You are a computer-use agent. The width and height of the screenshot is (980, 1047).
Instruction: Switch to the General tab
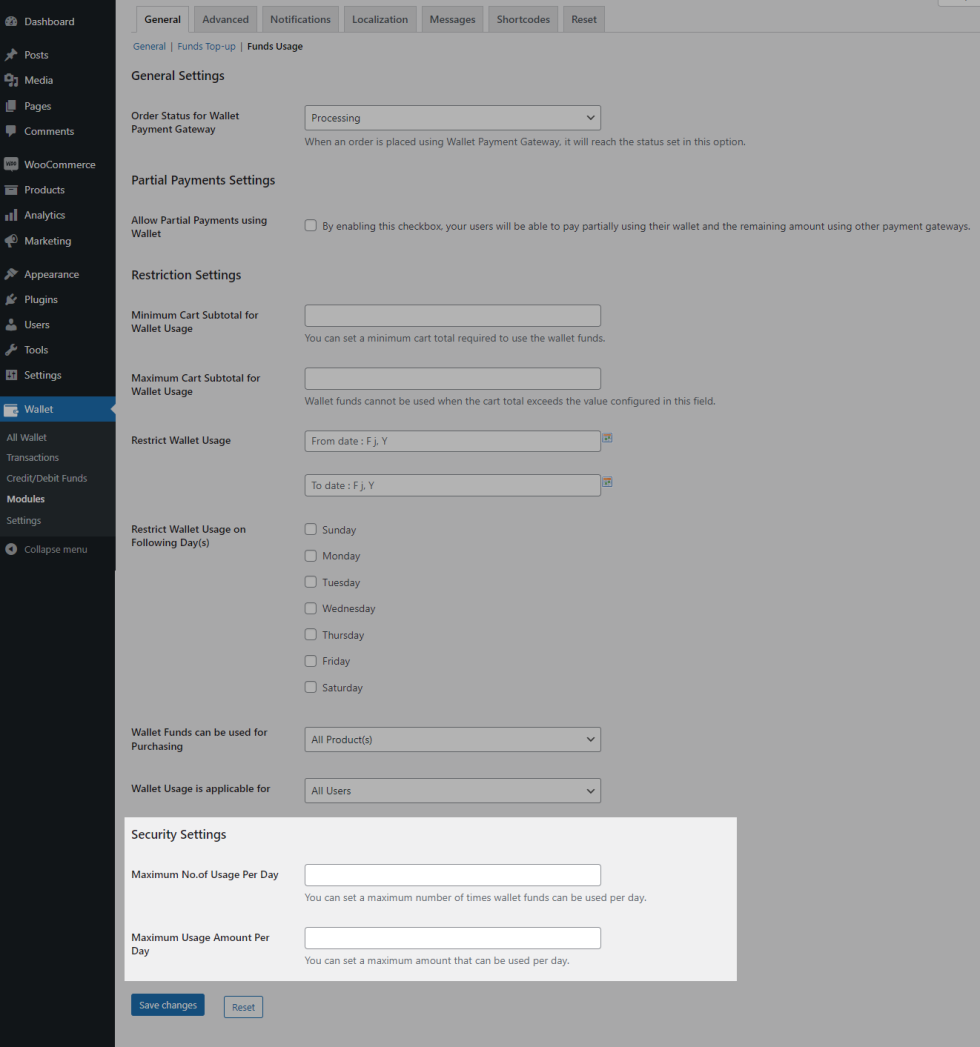point(162,19)
